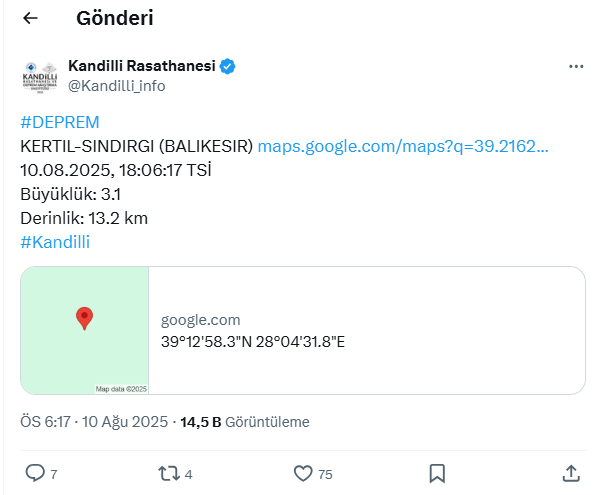Bookmark this post
Image resolution: width=602 pixels, height=495 pixels.
(437, 473)
